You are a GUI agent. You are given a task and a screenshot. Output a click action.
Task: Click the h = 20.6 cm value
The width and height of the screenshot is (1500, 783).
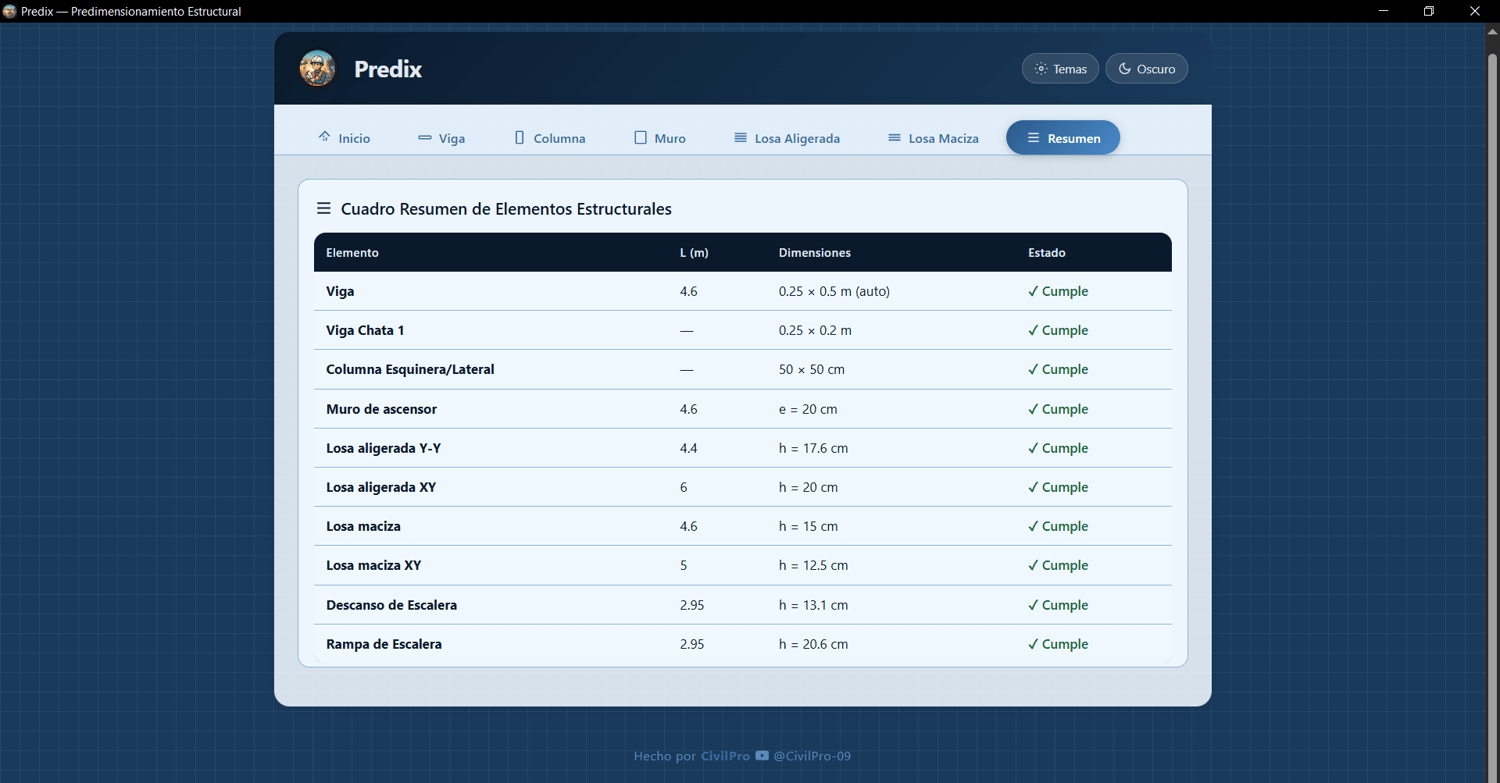pos(813,644)
